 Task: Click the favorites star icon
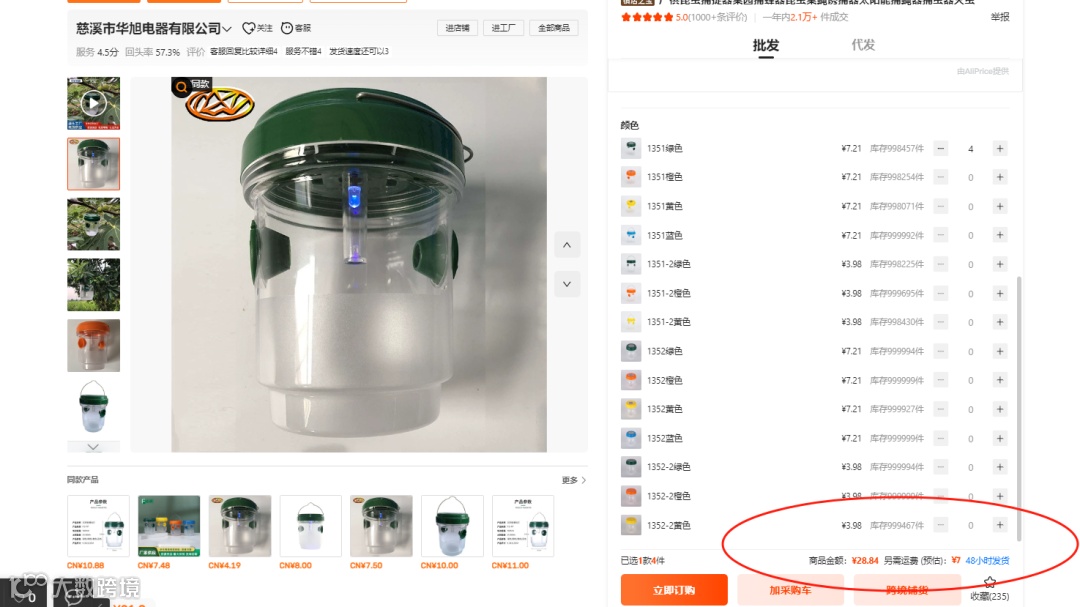point(990,582)
